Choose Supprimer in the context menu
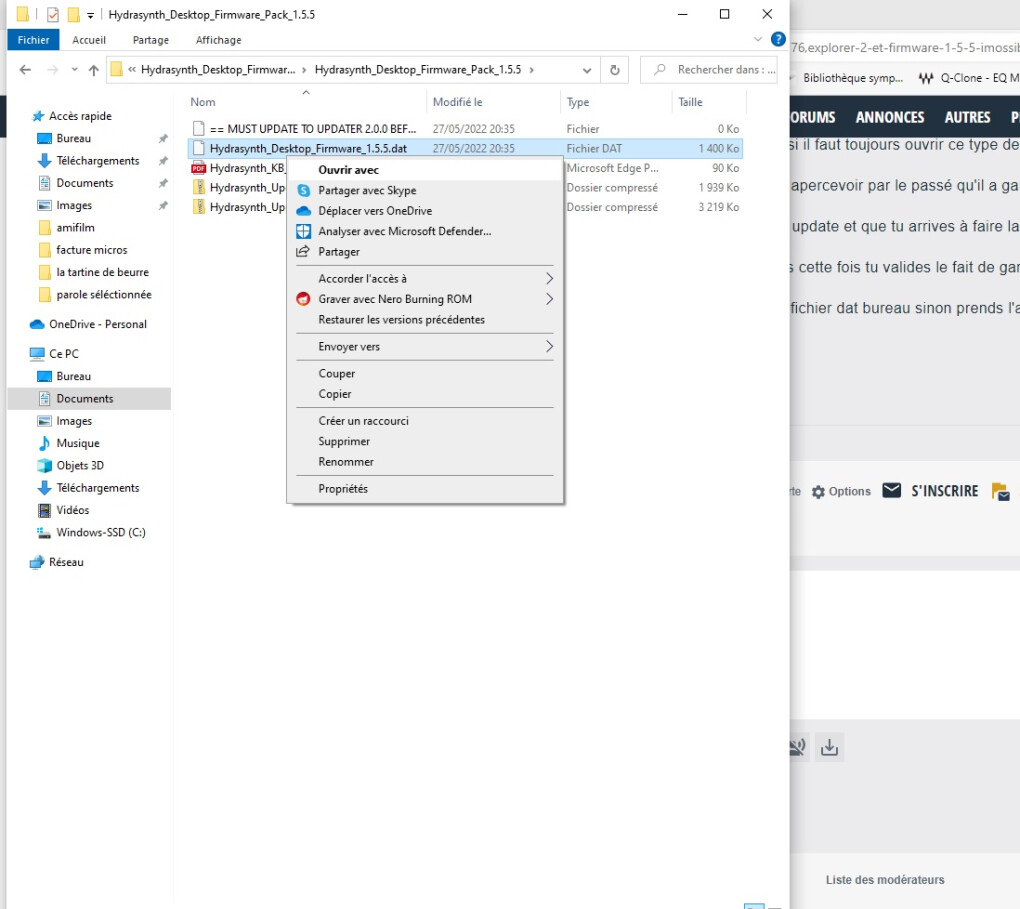The height and width of the screenshot is (909, 1020). point(425,441)
